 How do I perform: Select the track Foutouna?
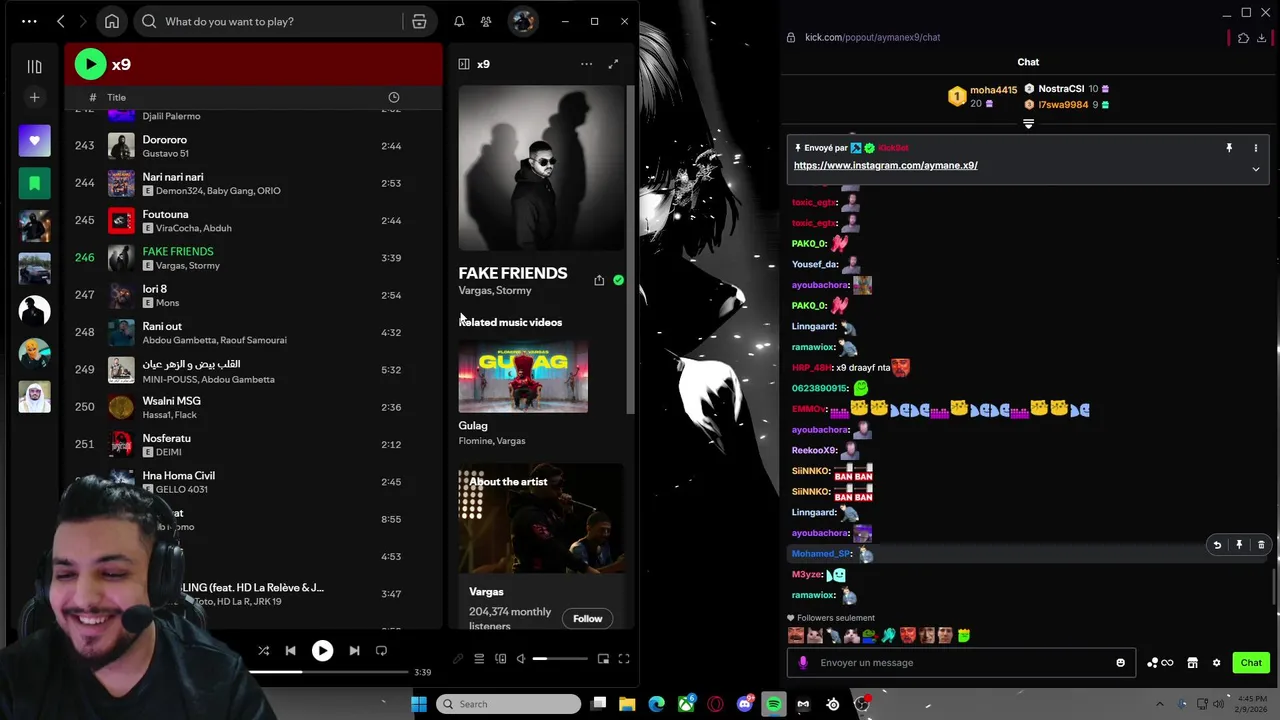255,220
